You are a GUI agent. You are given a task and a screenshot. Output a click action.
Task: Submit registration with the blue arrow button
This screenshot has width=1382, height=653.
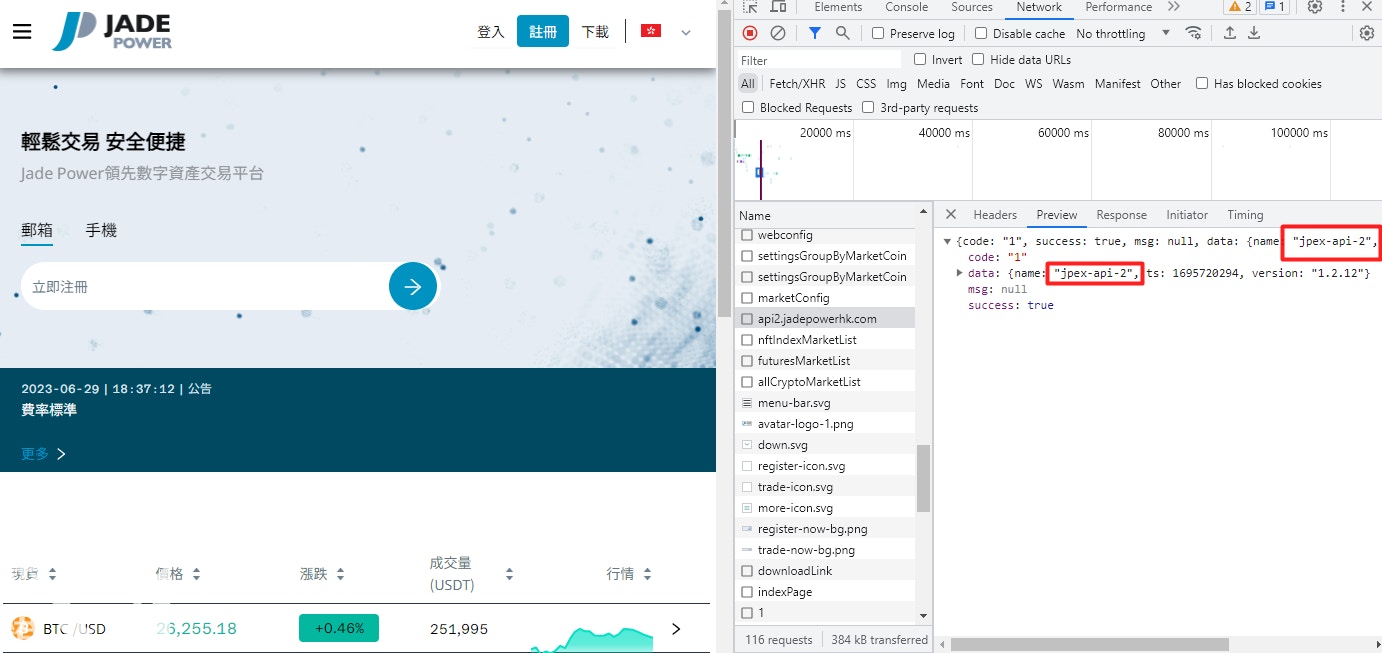click(413, 287)
